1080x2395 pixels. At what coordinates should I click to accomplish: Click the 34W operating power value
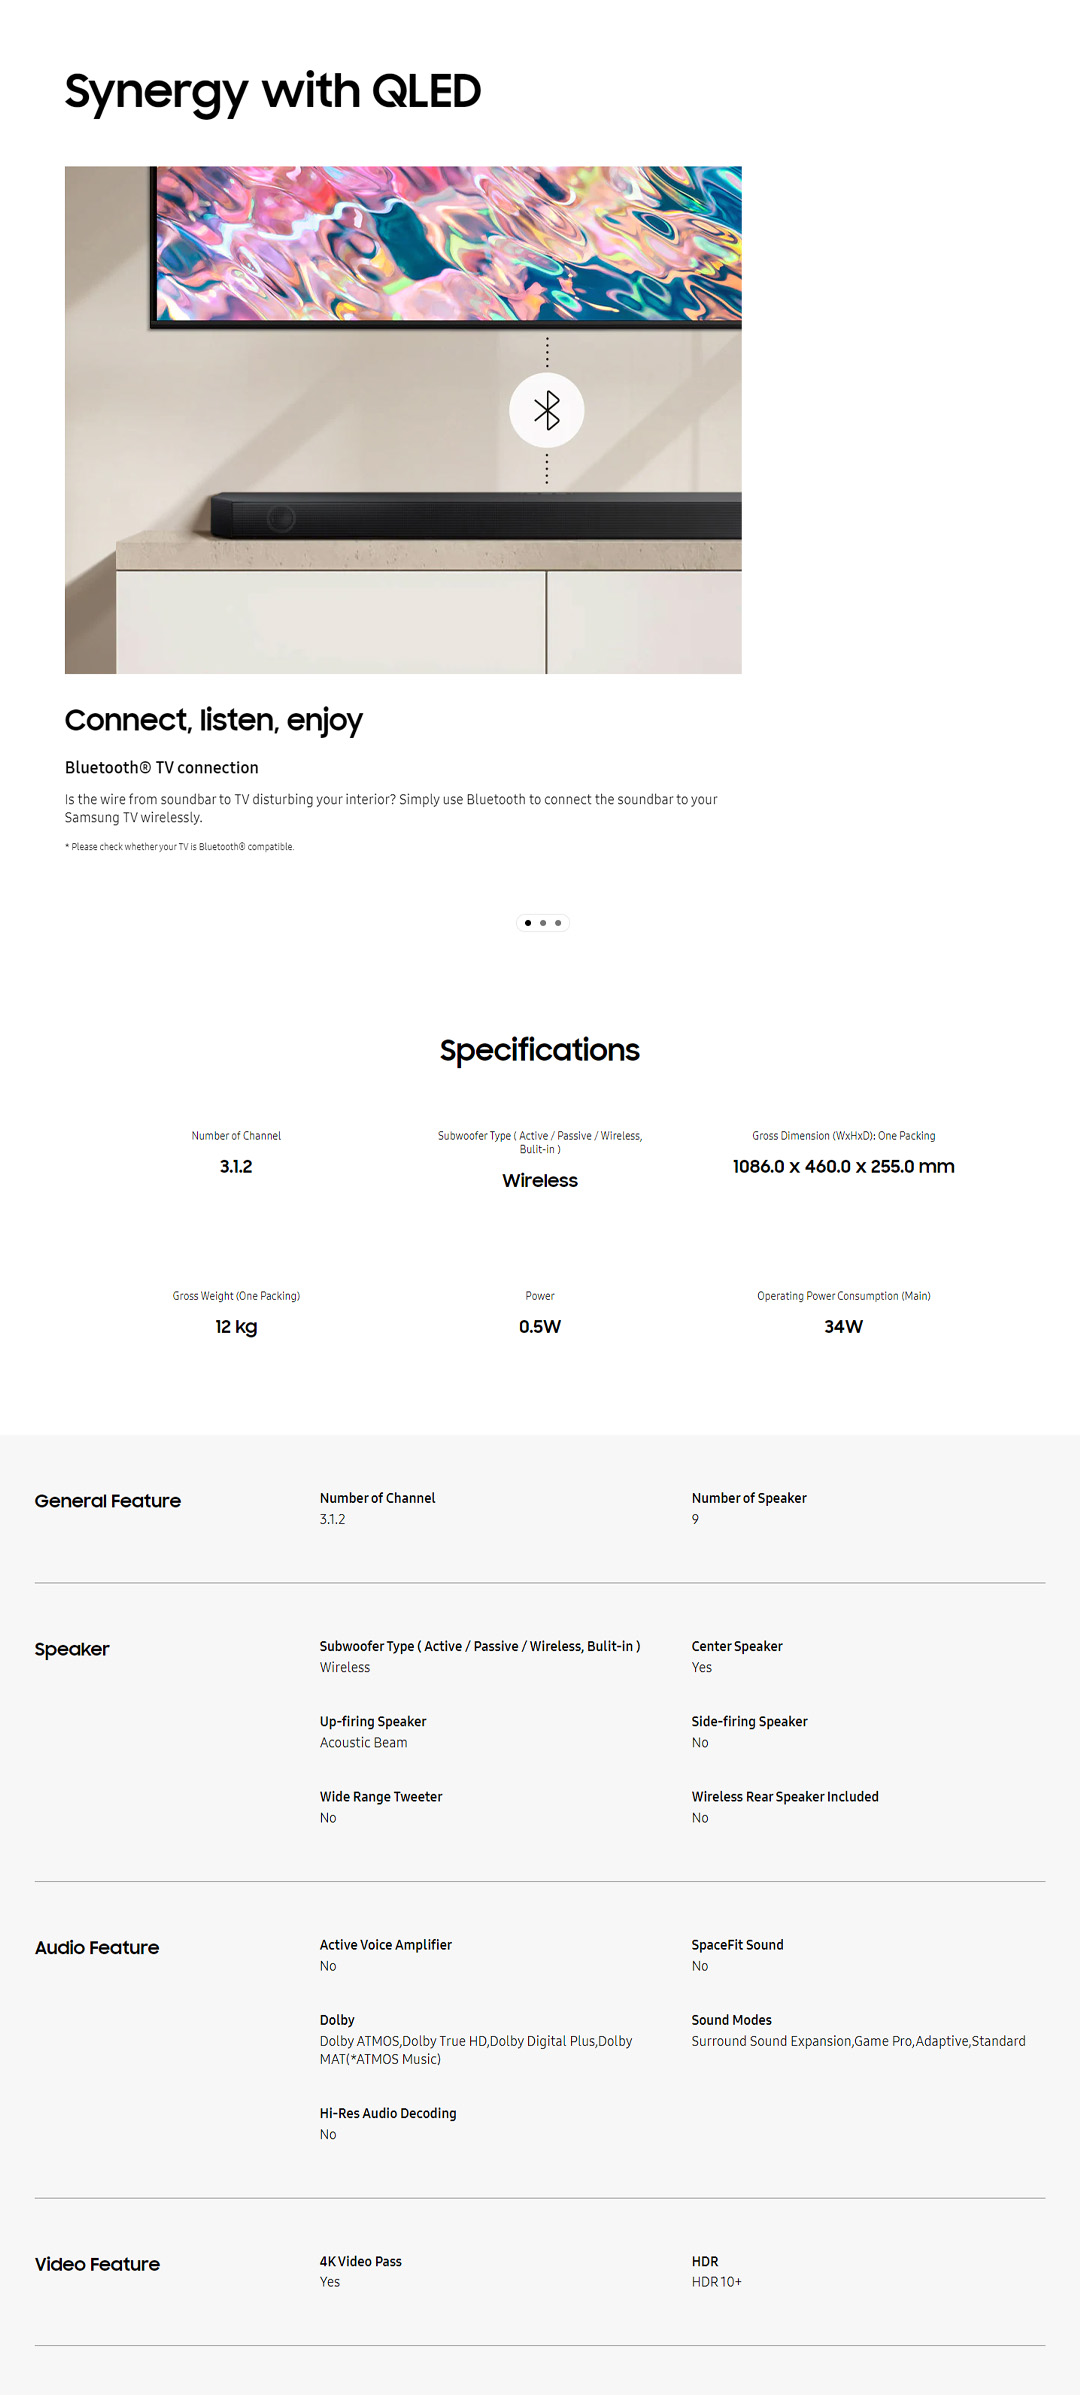pyautogui.click(x=843, y=1327)
